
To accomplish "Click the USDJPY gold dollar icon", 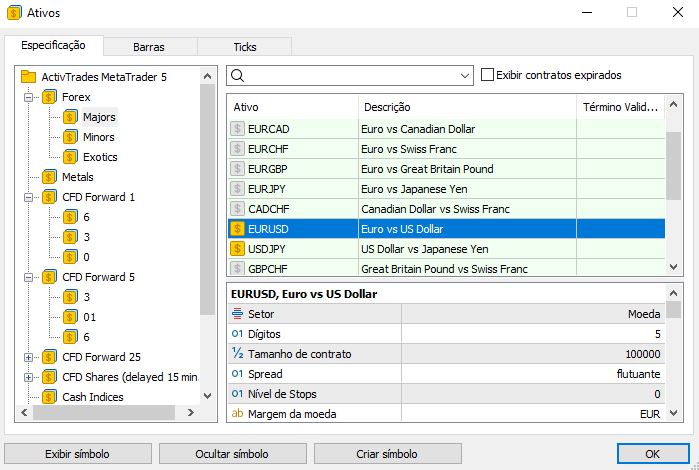I will [237, 249].
